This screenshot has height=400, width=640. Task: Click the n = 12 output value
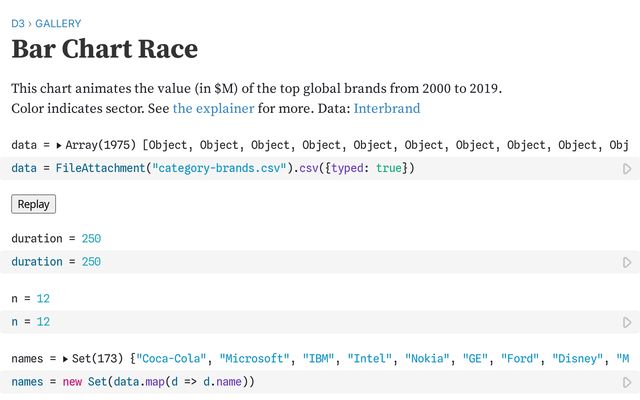click(43, 298)
